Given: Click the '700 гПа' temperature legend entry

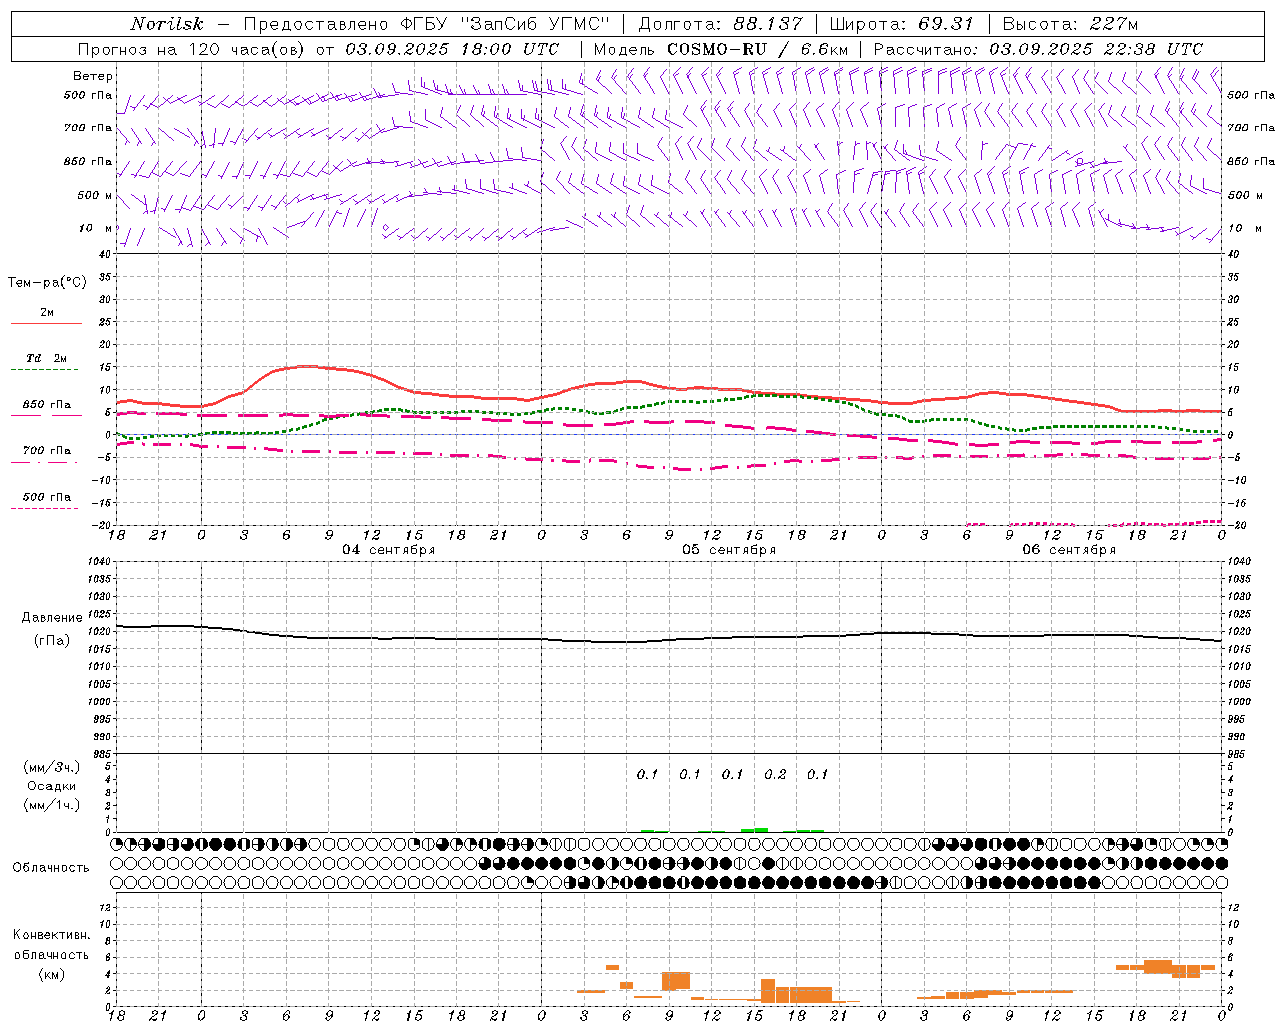Looking at the screenshot, I should click(x=46, y=450).
